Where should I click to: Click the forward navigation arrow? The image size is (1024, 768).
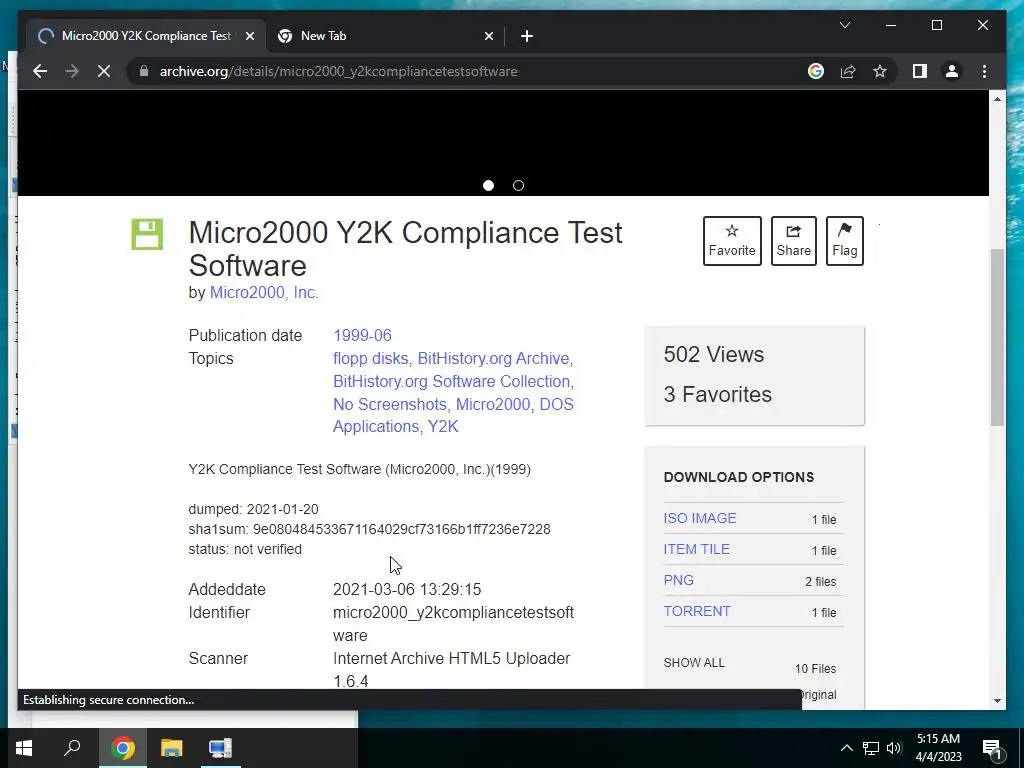72,71
